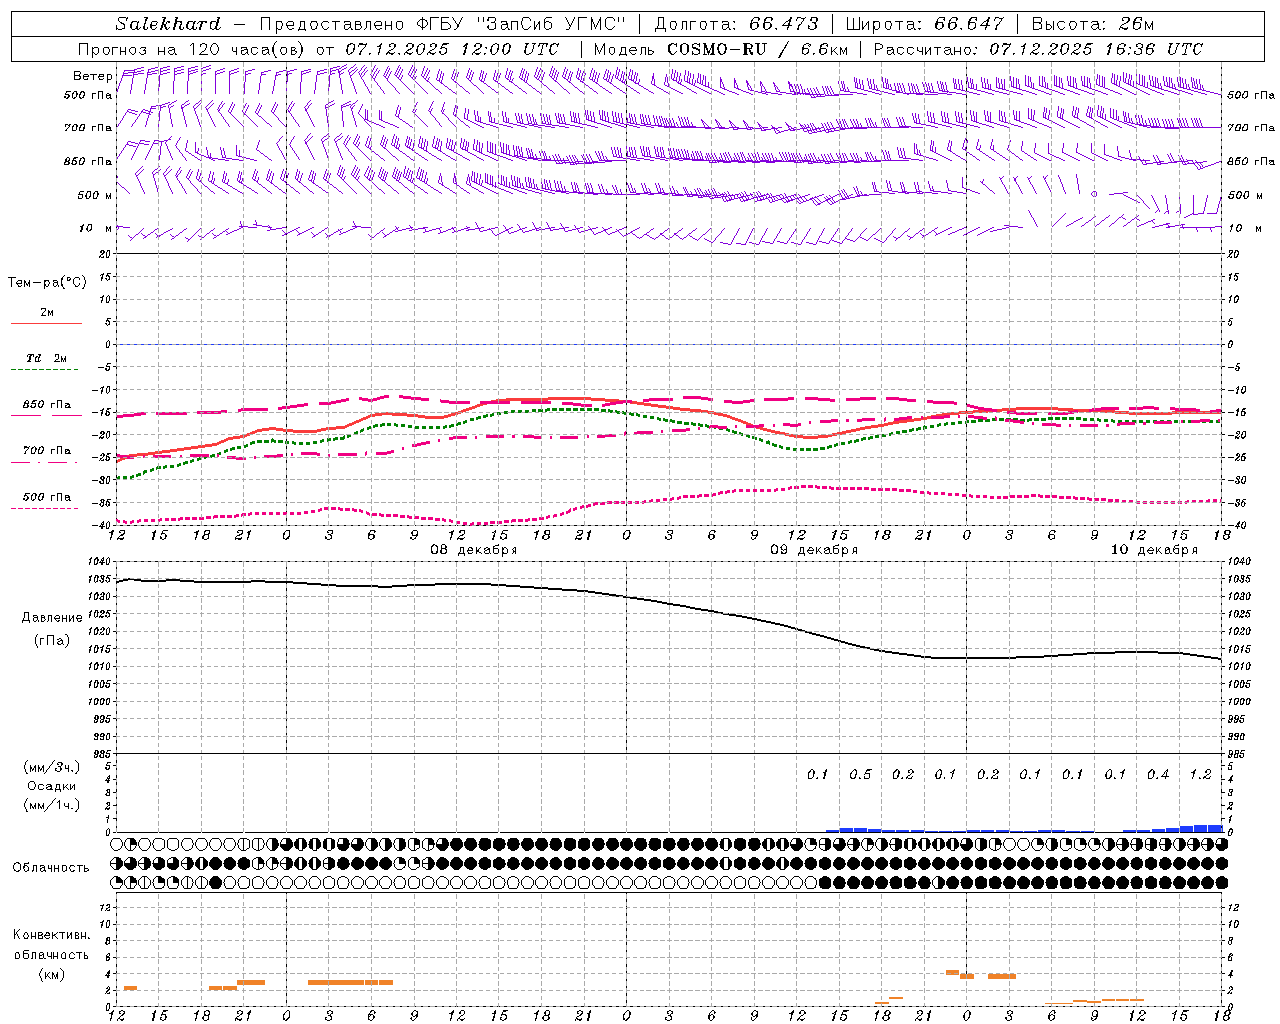Click the '1.2' precipitation value
1280x1024 pixels.
pos(1200,775)
